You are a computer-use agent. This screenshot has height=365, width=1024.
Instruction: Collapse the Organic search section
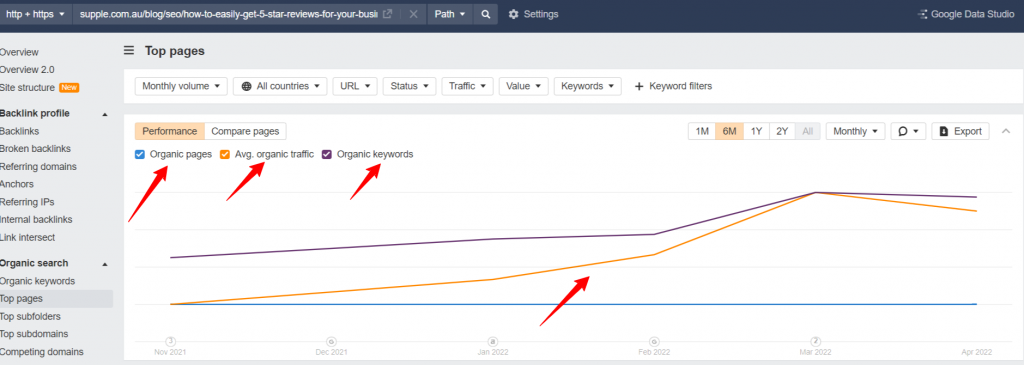(105, 264)
